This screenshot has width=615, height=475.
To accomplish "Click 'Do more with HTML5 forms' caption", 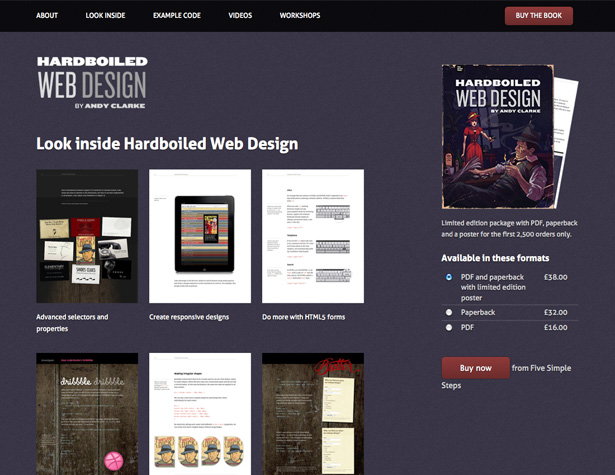I will pyautogui.click(x=304, y=317).
